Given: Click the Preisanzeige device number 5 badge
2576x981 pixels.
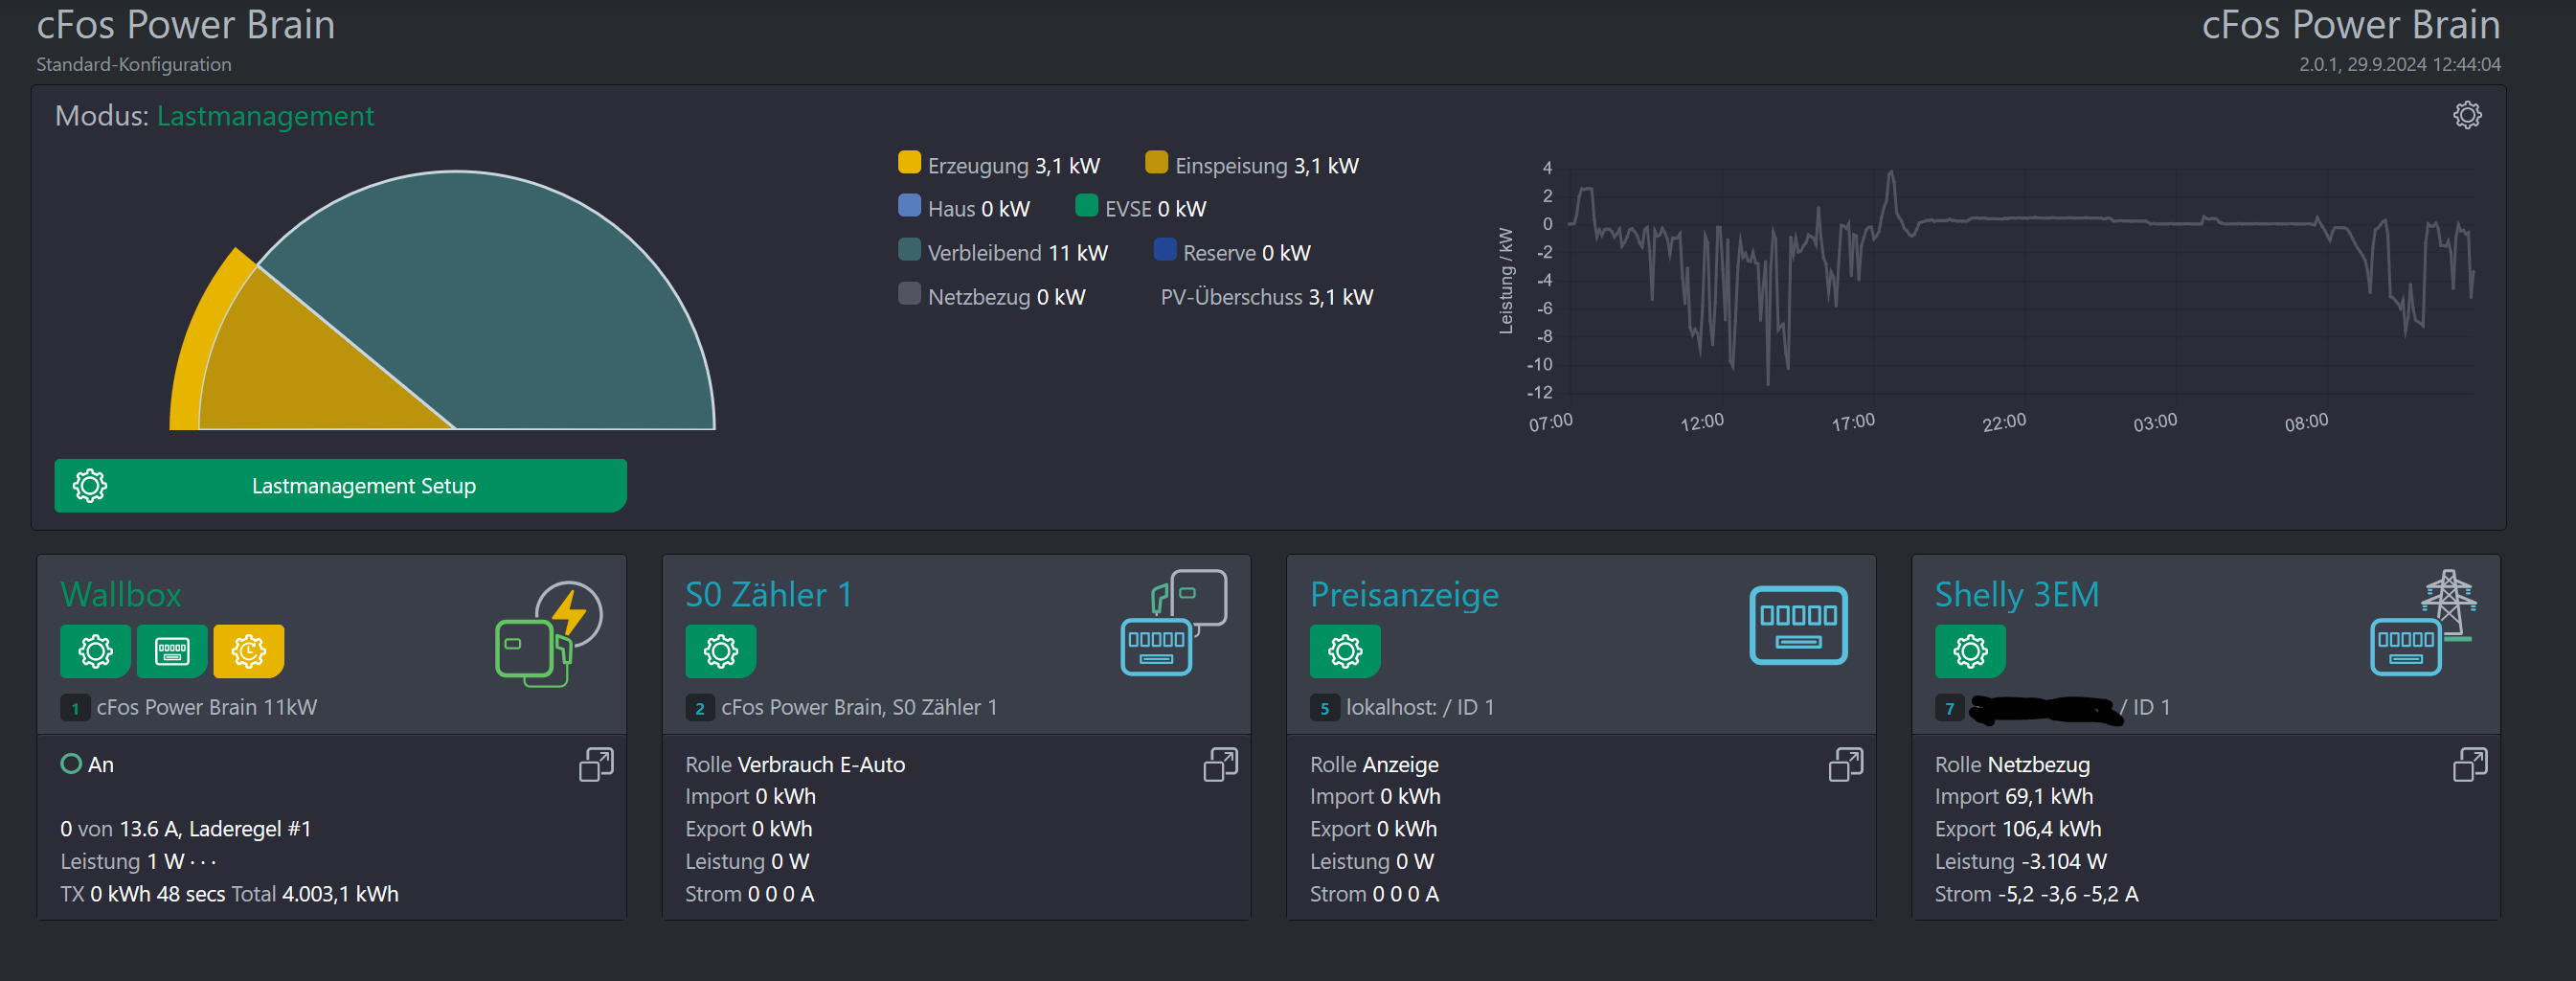Looking at the screenshot, I should pyautogui.click(x=1325, y=708).
